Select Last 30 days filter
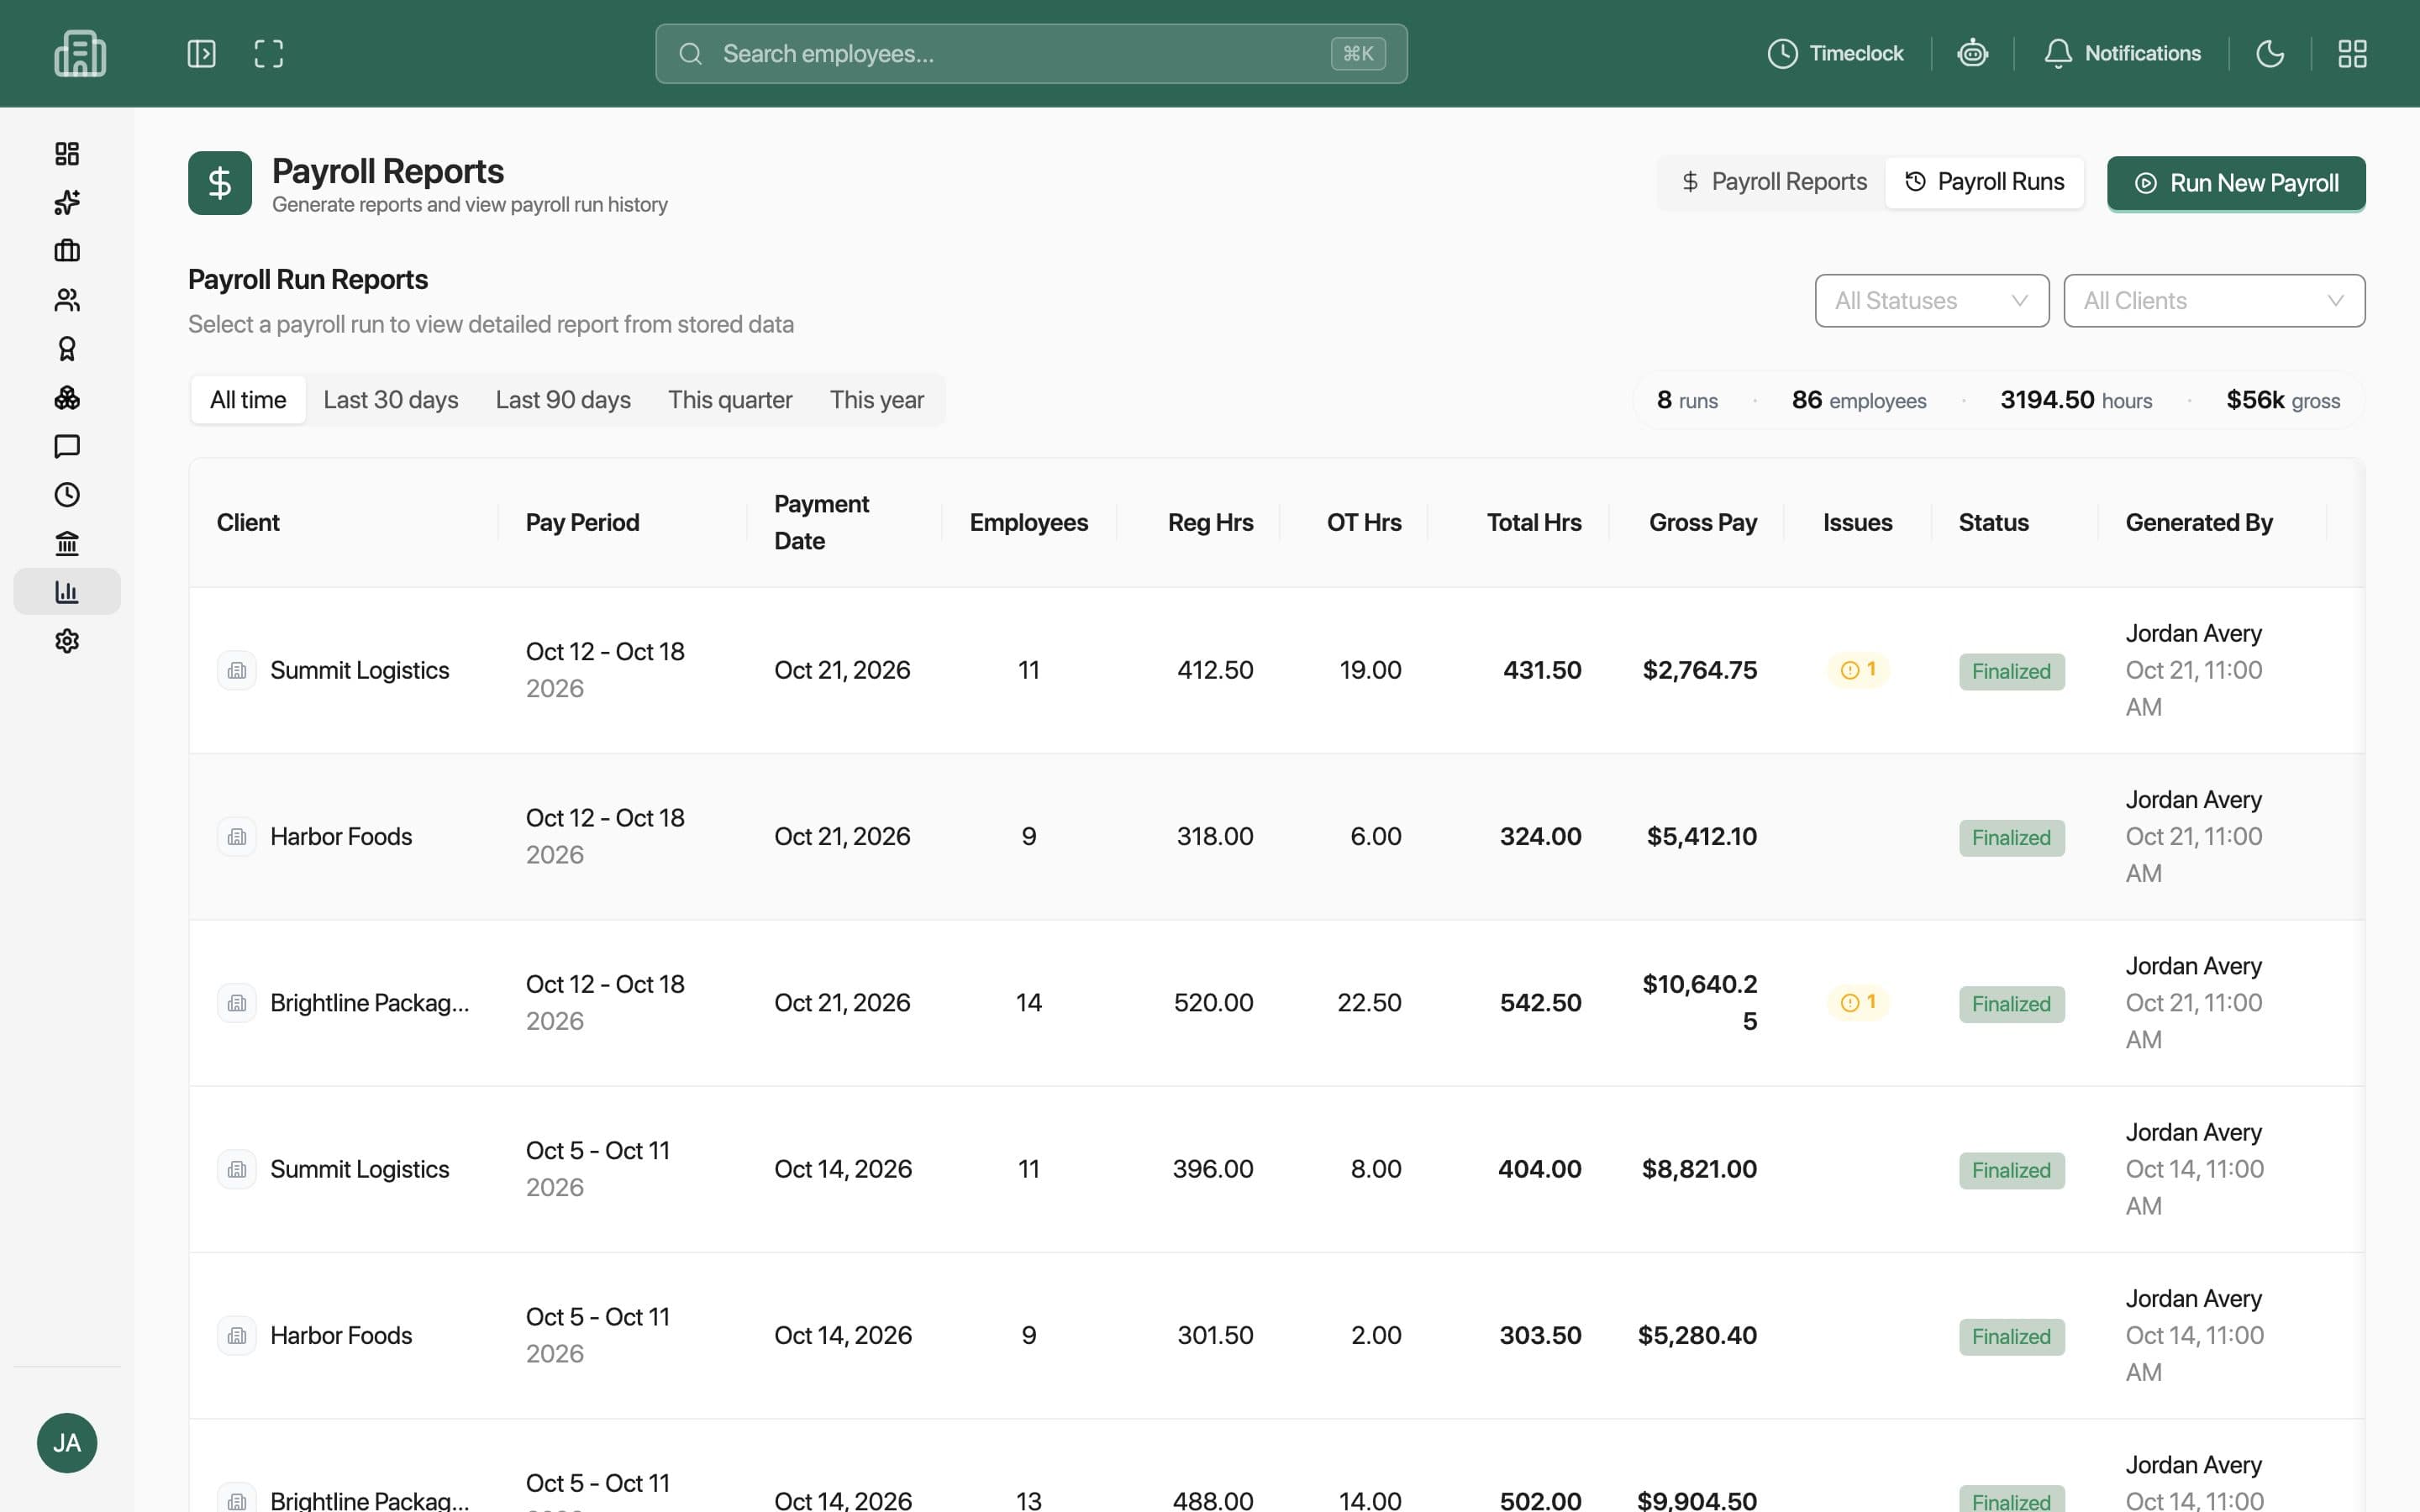The width and height of the screenshot is (2420, 1512). [391, 400]
